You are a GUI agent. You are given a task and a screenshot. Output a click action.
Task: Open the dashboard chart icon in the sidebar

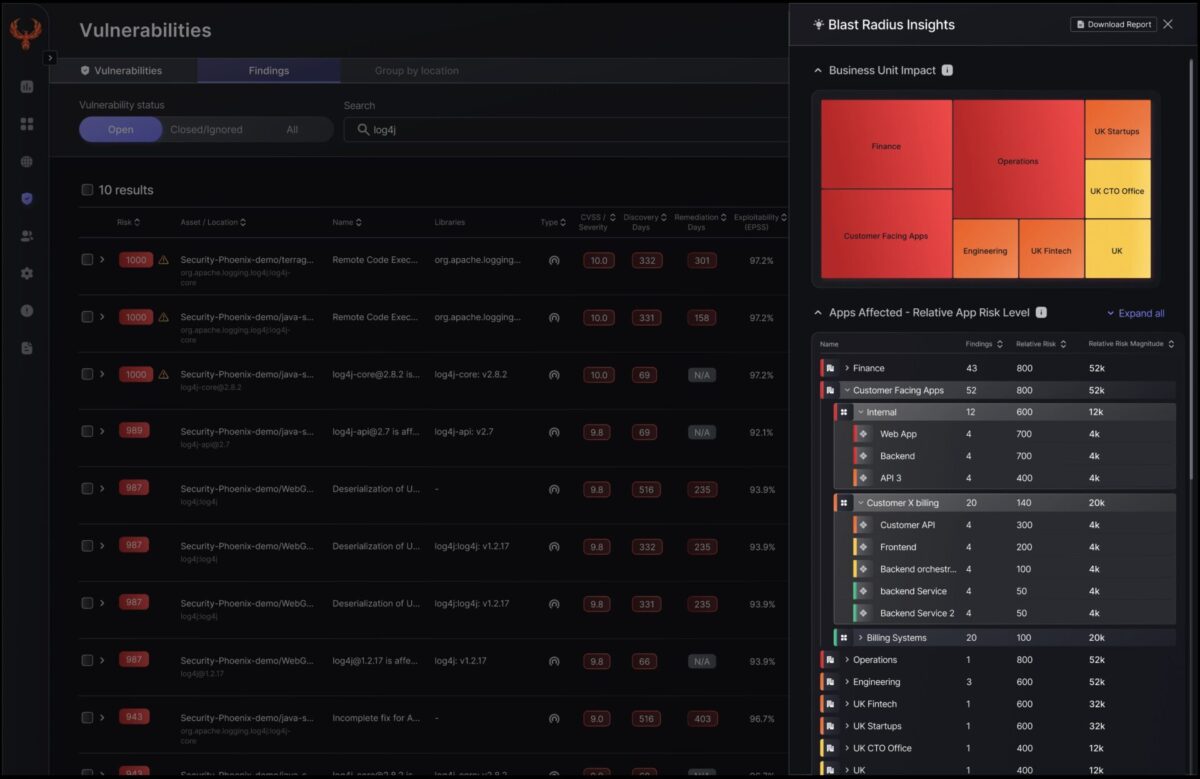[x=27, y=87]
